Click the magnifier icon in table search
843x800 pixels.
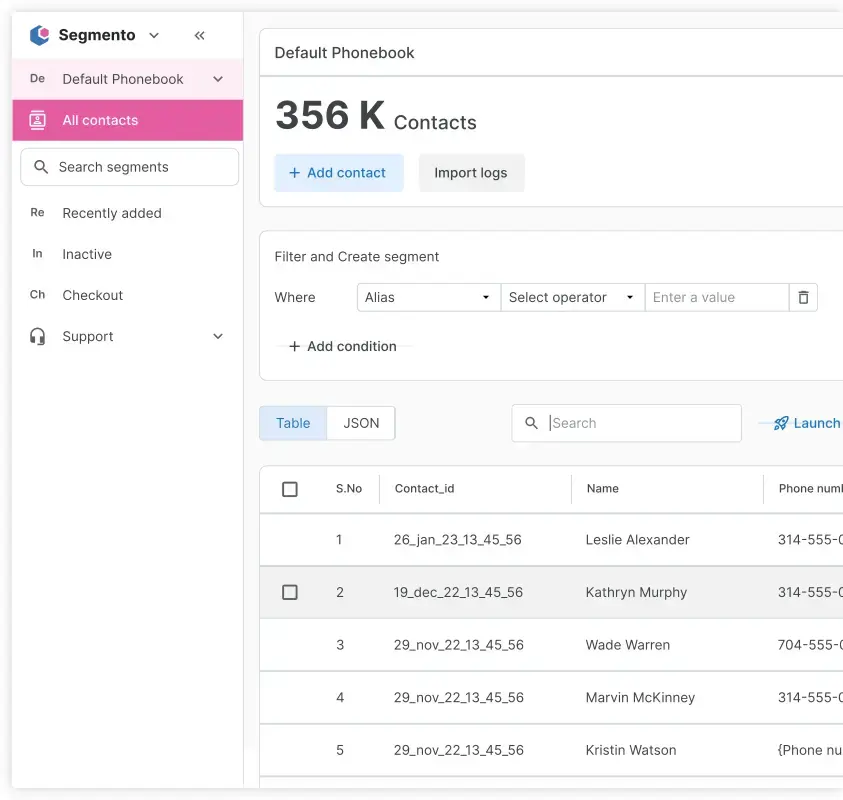click(532, 423)
